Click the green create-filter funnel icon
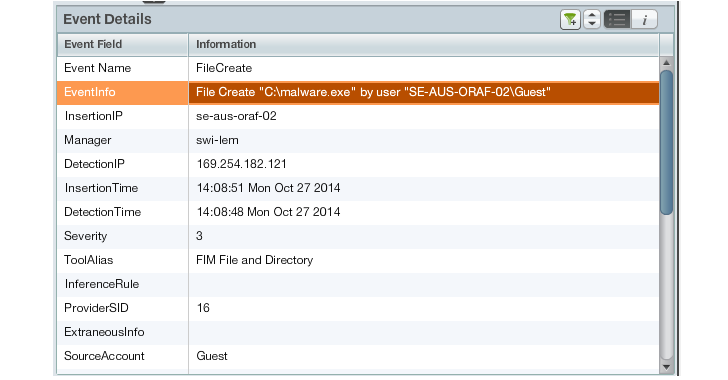This screenshot has width=728, height=380. [570, 20]
